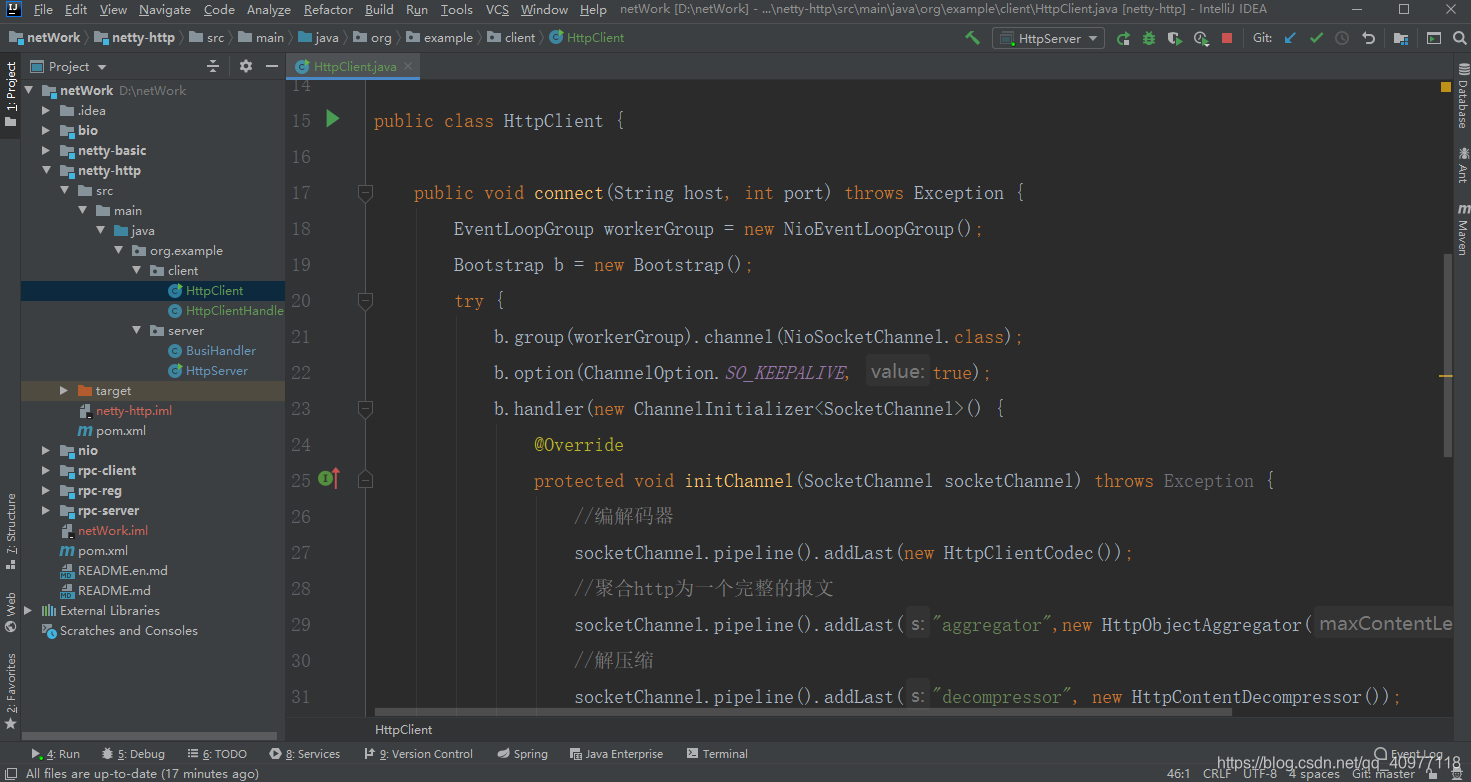This screenshot has height=782, width=1471.
Task: Close the HttpClient.java tab
Action: (x=407, y=67)
